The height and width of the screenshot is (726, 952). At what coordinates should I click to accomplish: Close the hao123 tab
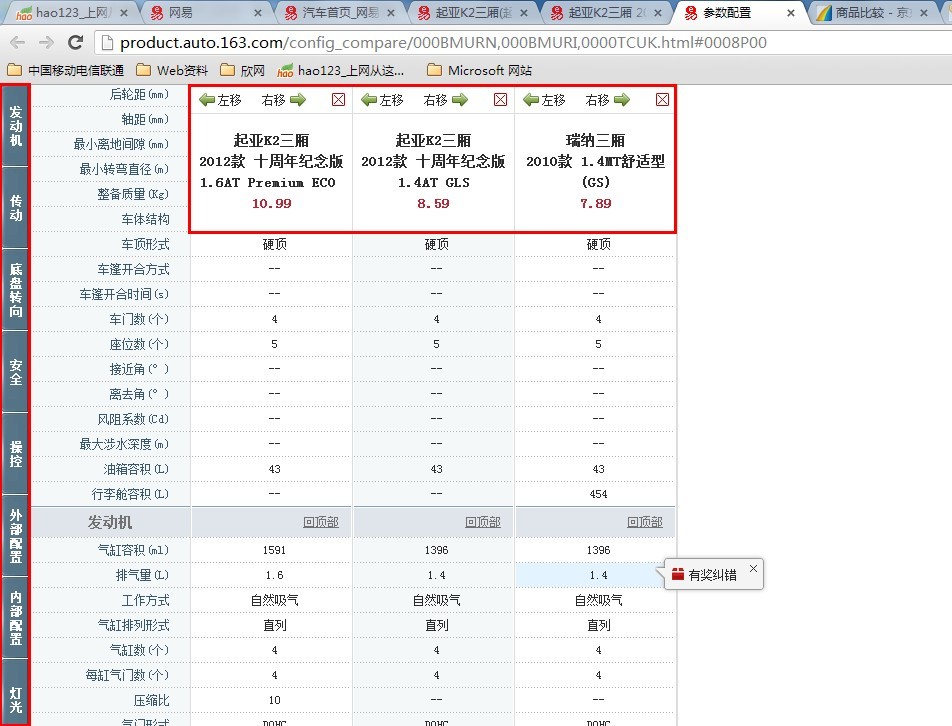click(124, 13)
